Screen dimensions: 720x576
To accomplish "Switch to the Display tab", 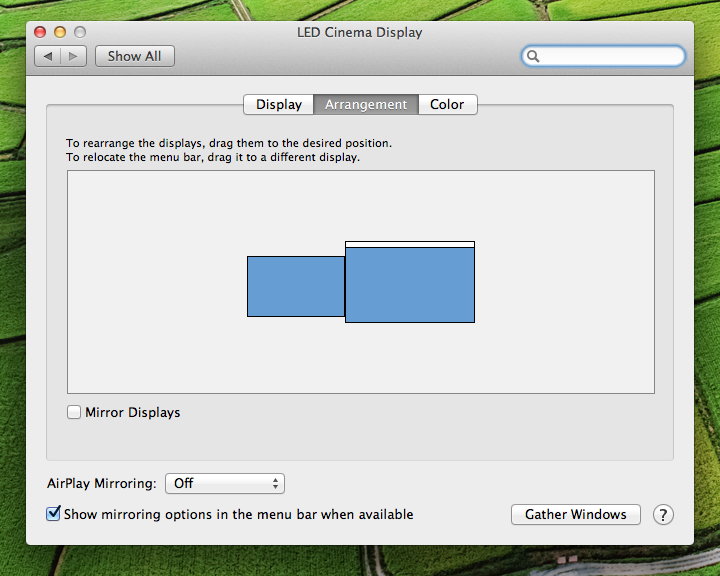I will click(x=278, y=104).
